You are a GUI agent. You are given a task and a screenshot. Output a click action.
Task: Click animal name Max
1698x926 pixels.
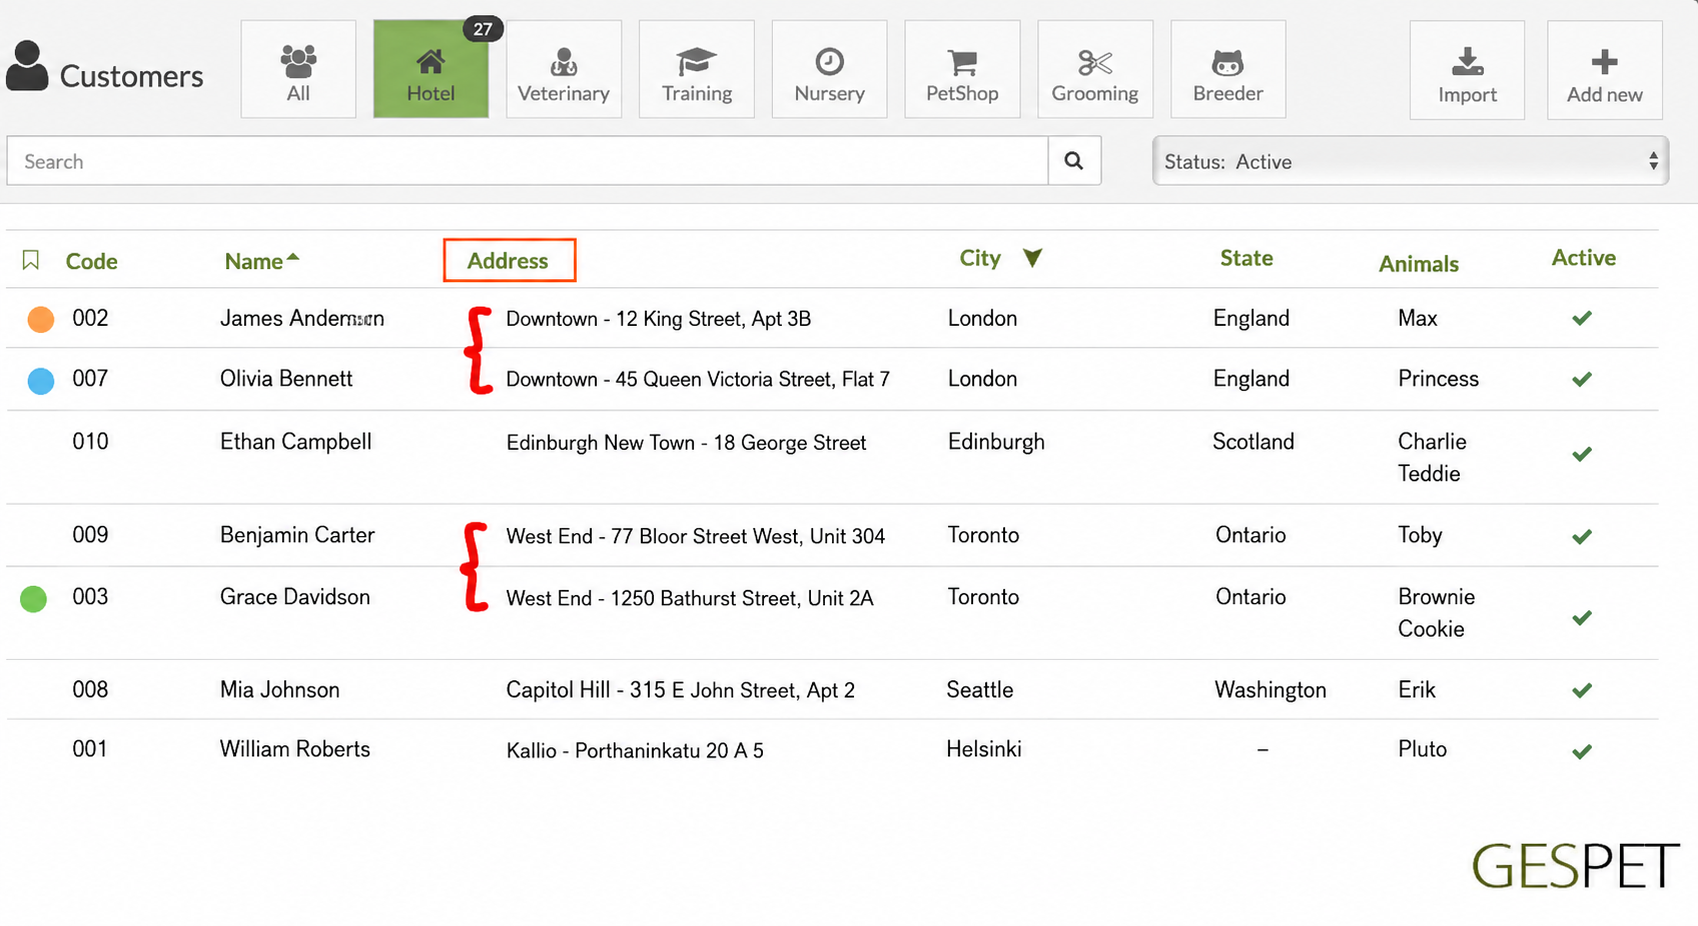1418,318
